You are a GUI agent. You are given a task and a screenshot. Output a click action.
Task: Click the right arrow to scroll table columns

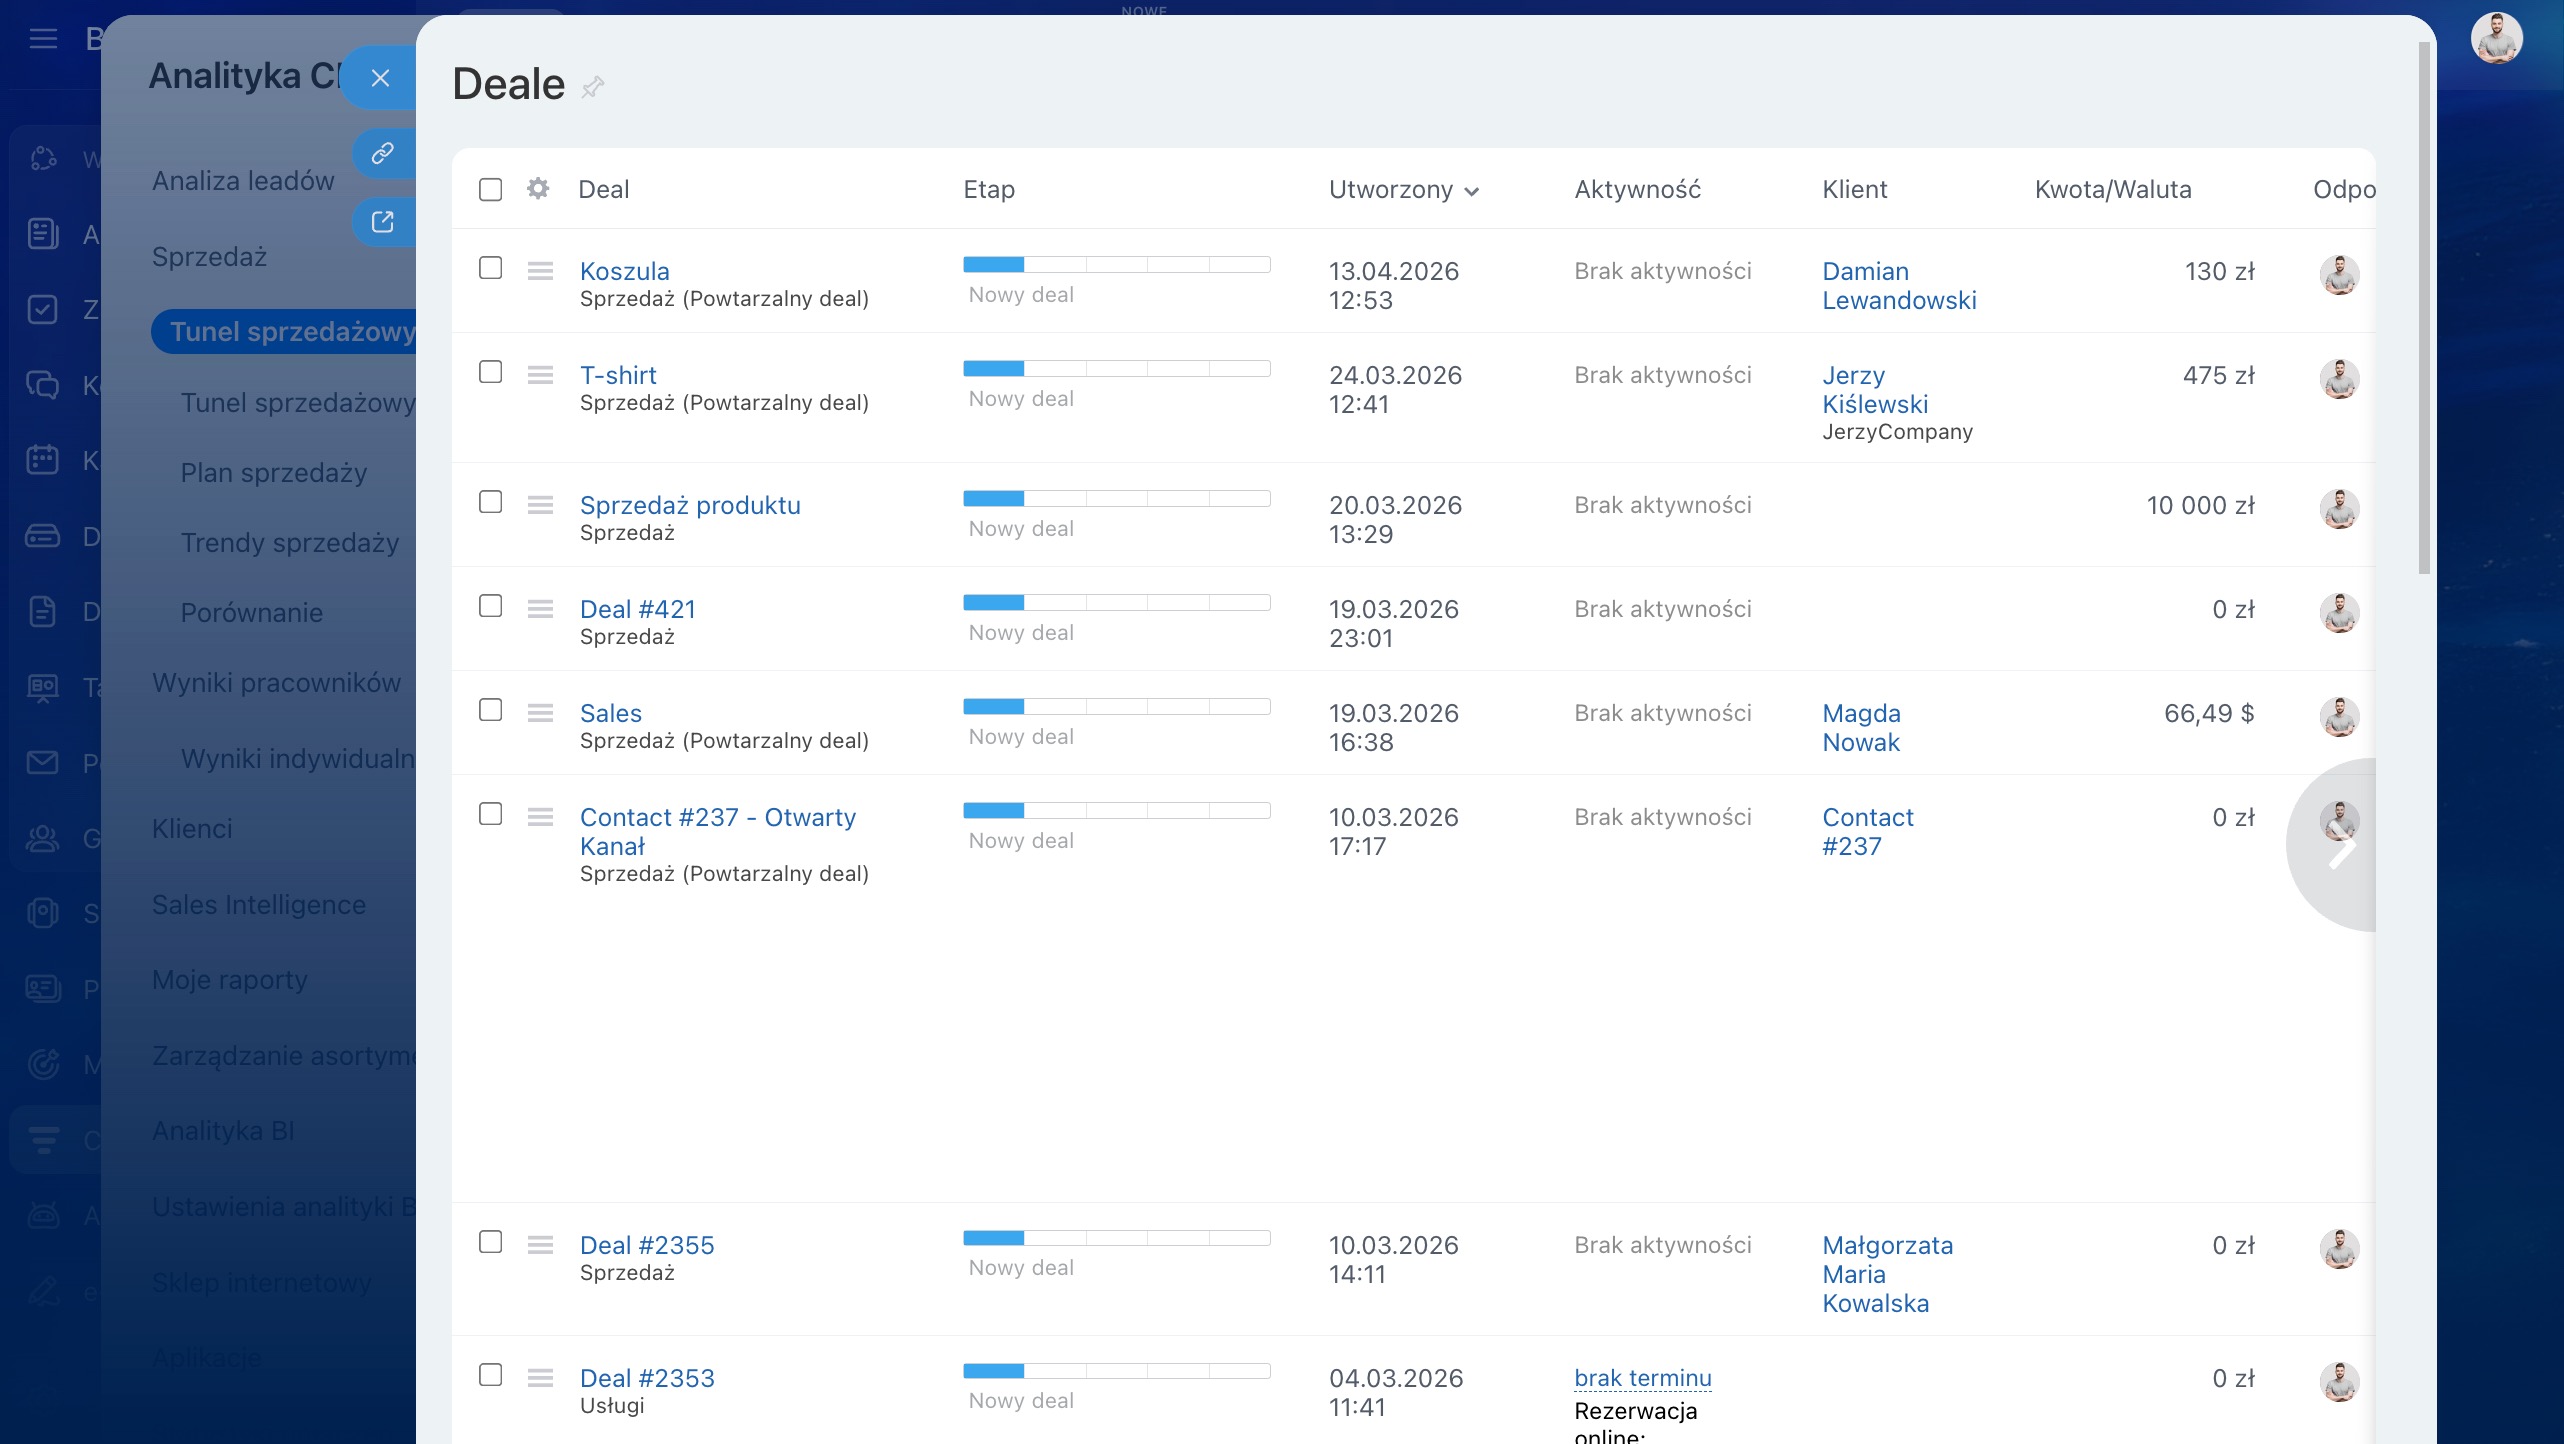click(x=2342, y=848)
